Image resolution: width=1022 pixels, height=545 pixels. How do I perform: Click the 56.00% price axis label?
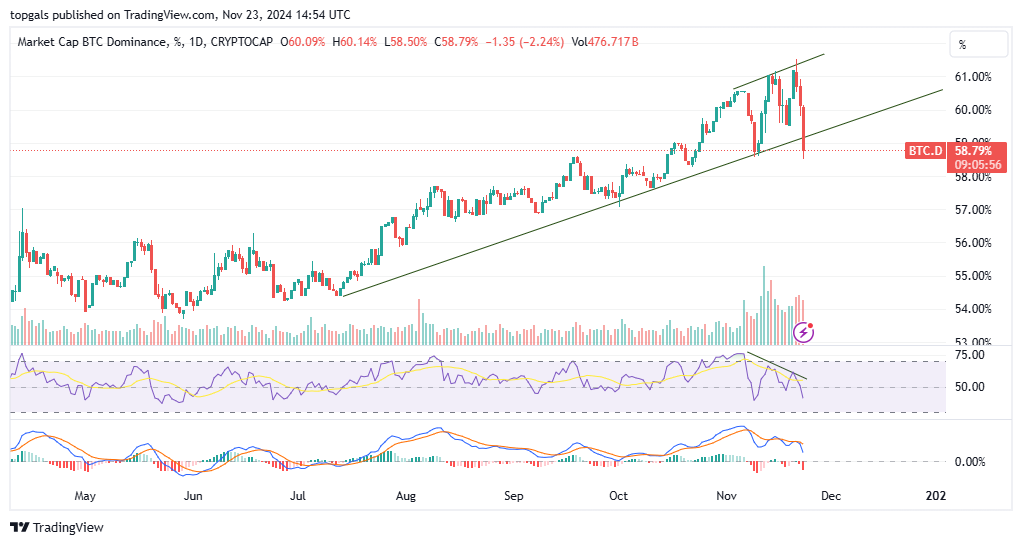(972, 243)
